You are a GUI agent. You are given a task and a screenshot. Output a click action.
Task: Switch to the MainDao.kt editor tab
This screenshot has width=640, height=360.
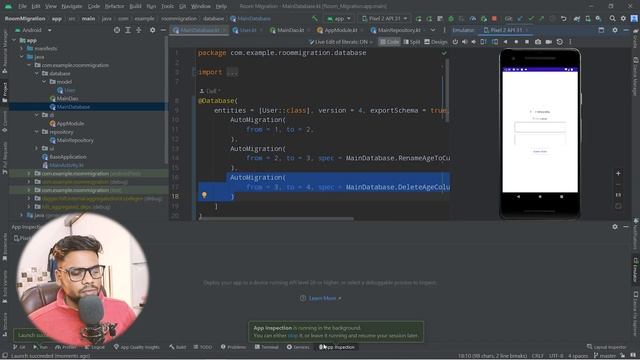(x=287, y=30)
